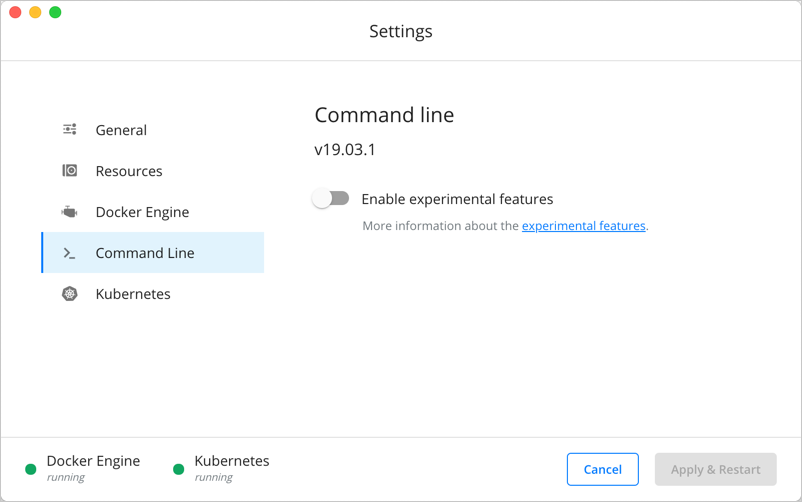Click the Apply & Restart button
Screen dimensions: 802x502
click(x=715, y=469)
